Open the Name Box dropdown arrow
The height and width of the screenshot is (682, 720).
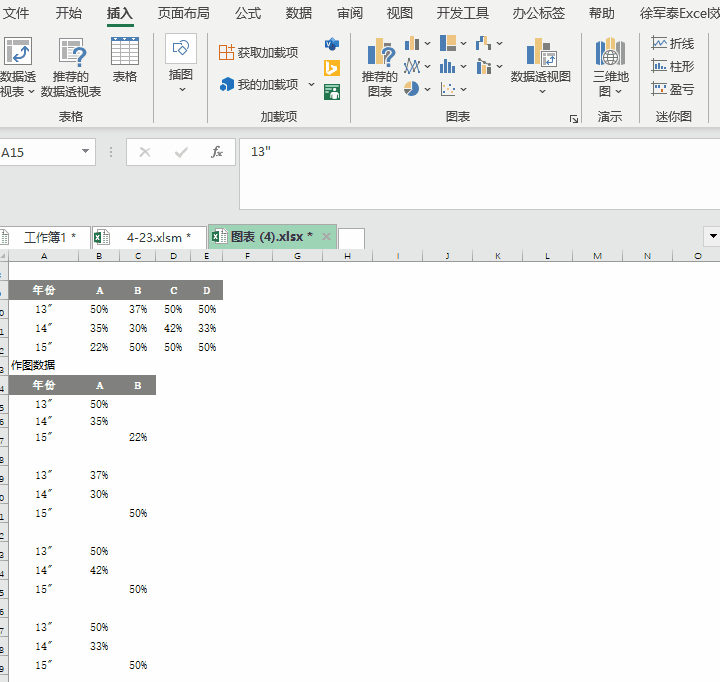[85, 151]
